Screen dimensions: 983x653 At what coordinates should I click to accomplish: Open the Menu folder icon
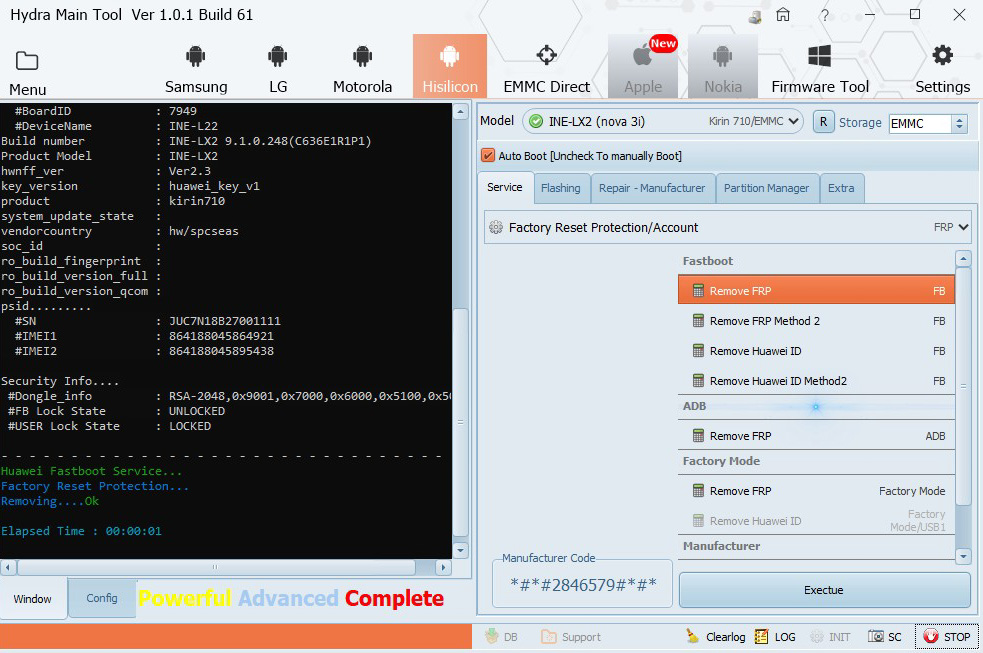click(x=27, y=62)
